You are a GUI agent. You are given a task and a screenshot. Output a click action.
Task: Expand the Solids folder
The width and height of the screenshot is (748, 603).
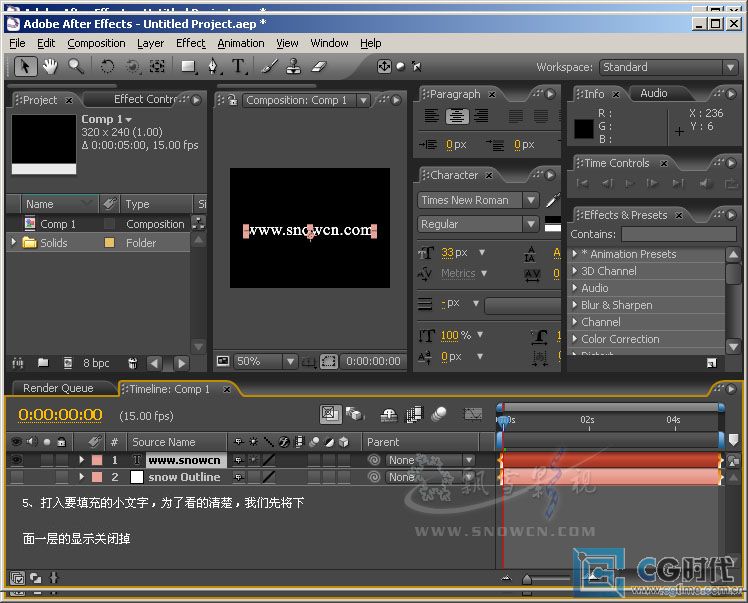[x=13, y=242]
